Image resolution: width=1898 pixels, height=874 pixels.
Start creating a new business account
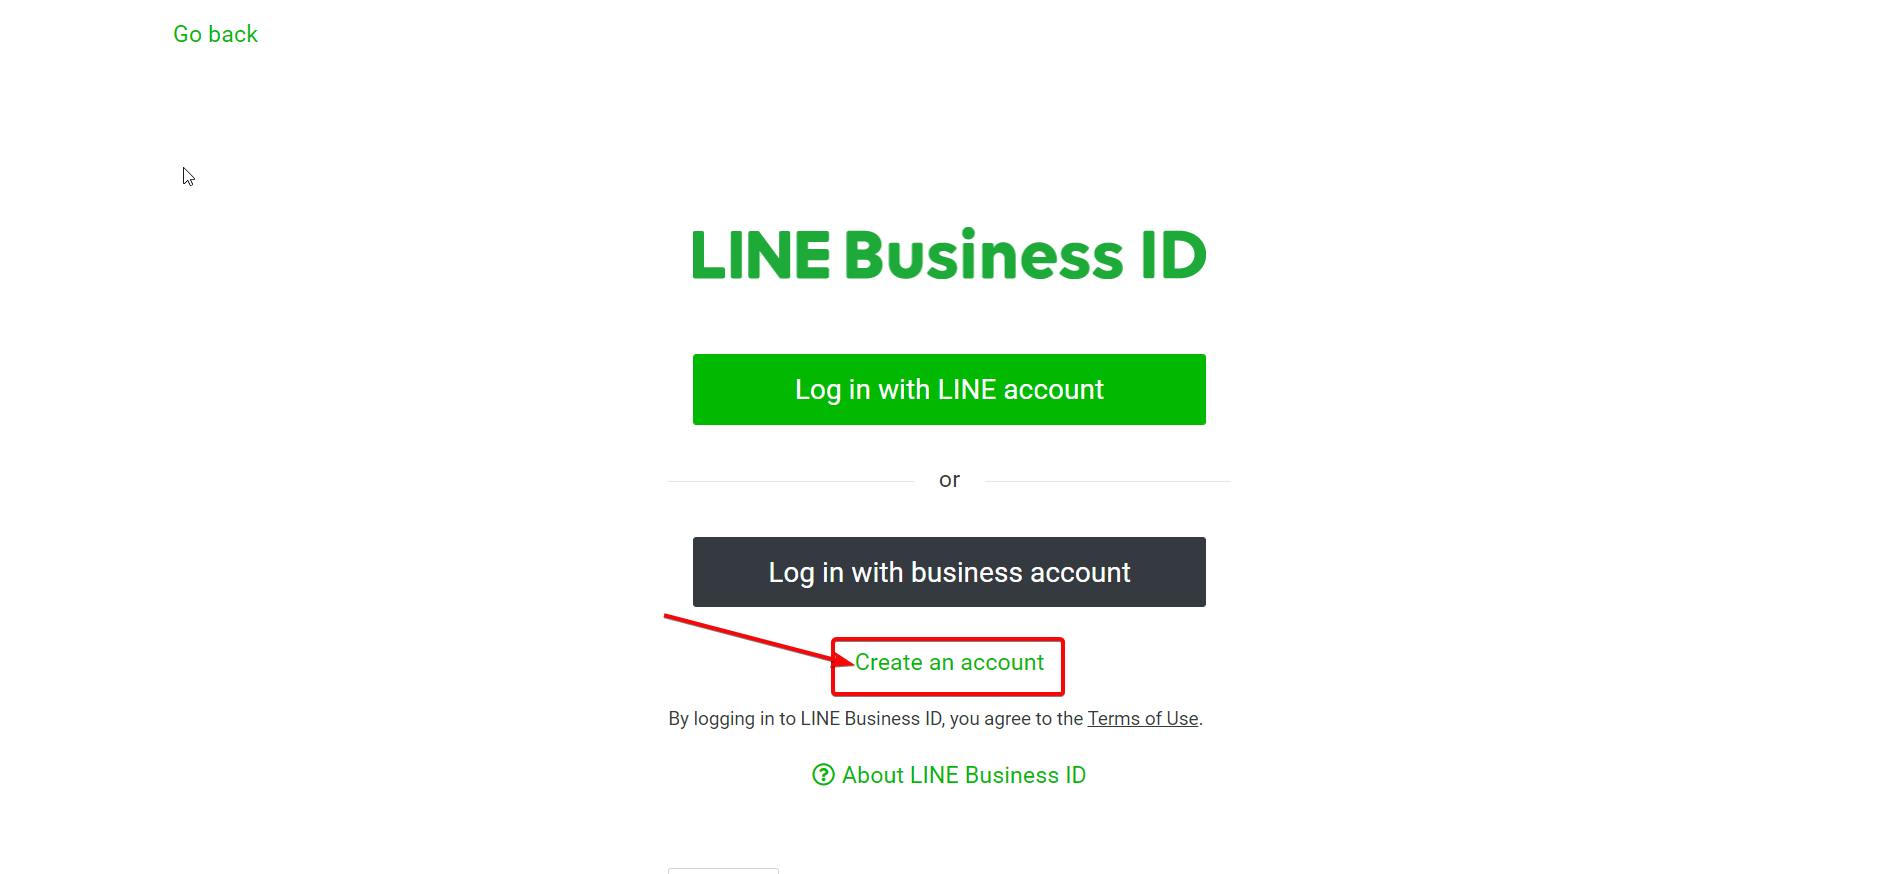949,662
